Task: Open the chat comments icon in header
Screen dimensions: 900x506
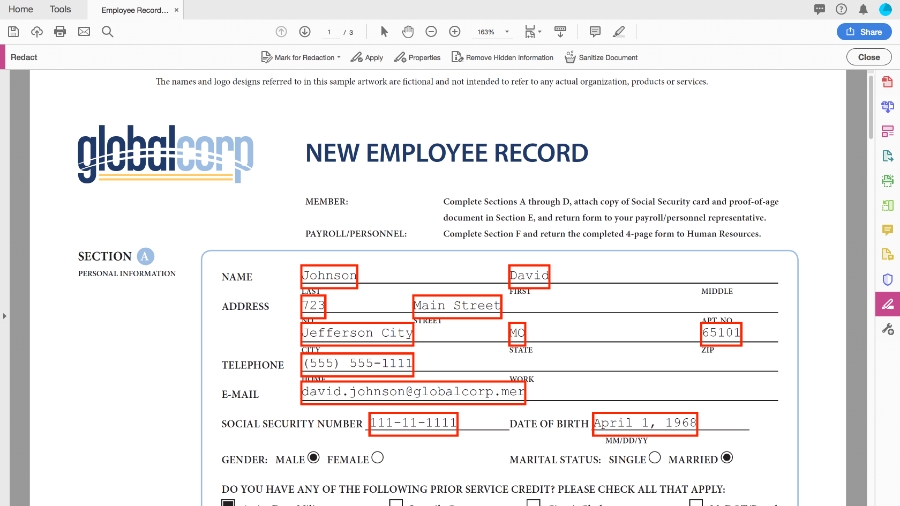Action: (820, 9)
